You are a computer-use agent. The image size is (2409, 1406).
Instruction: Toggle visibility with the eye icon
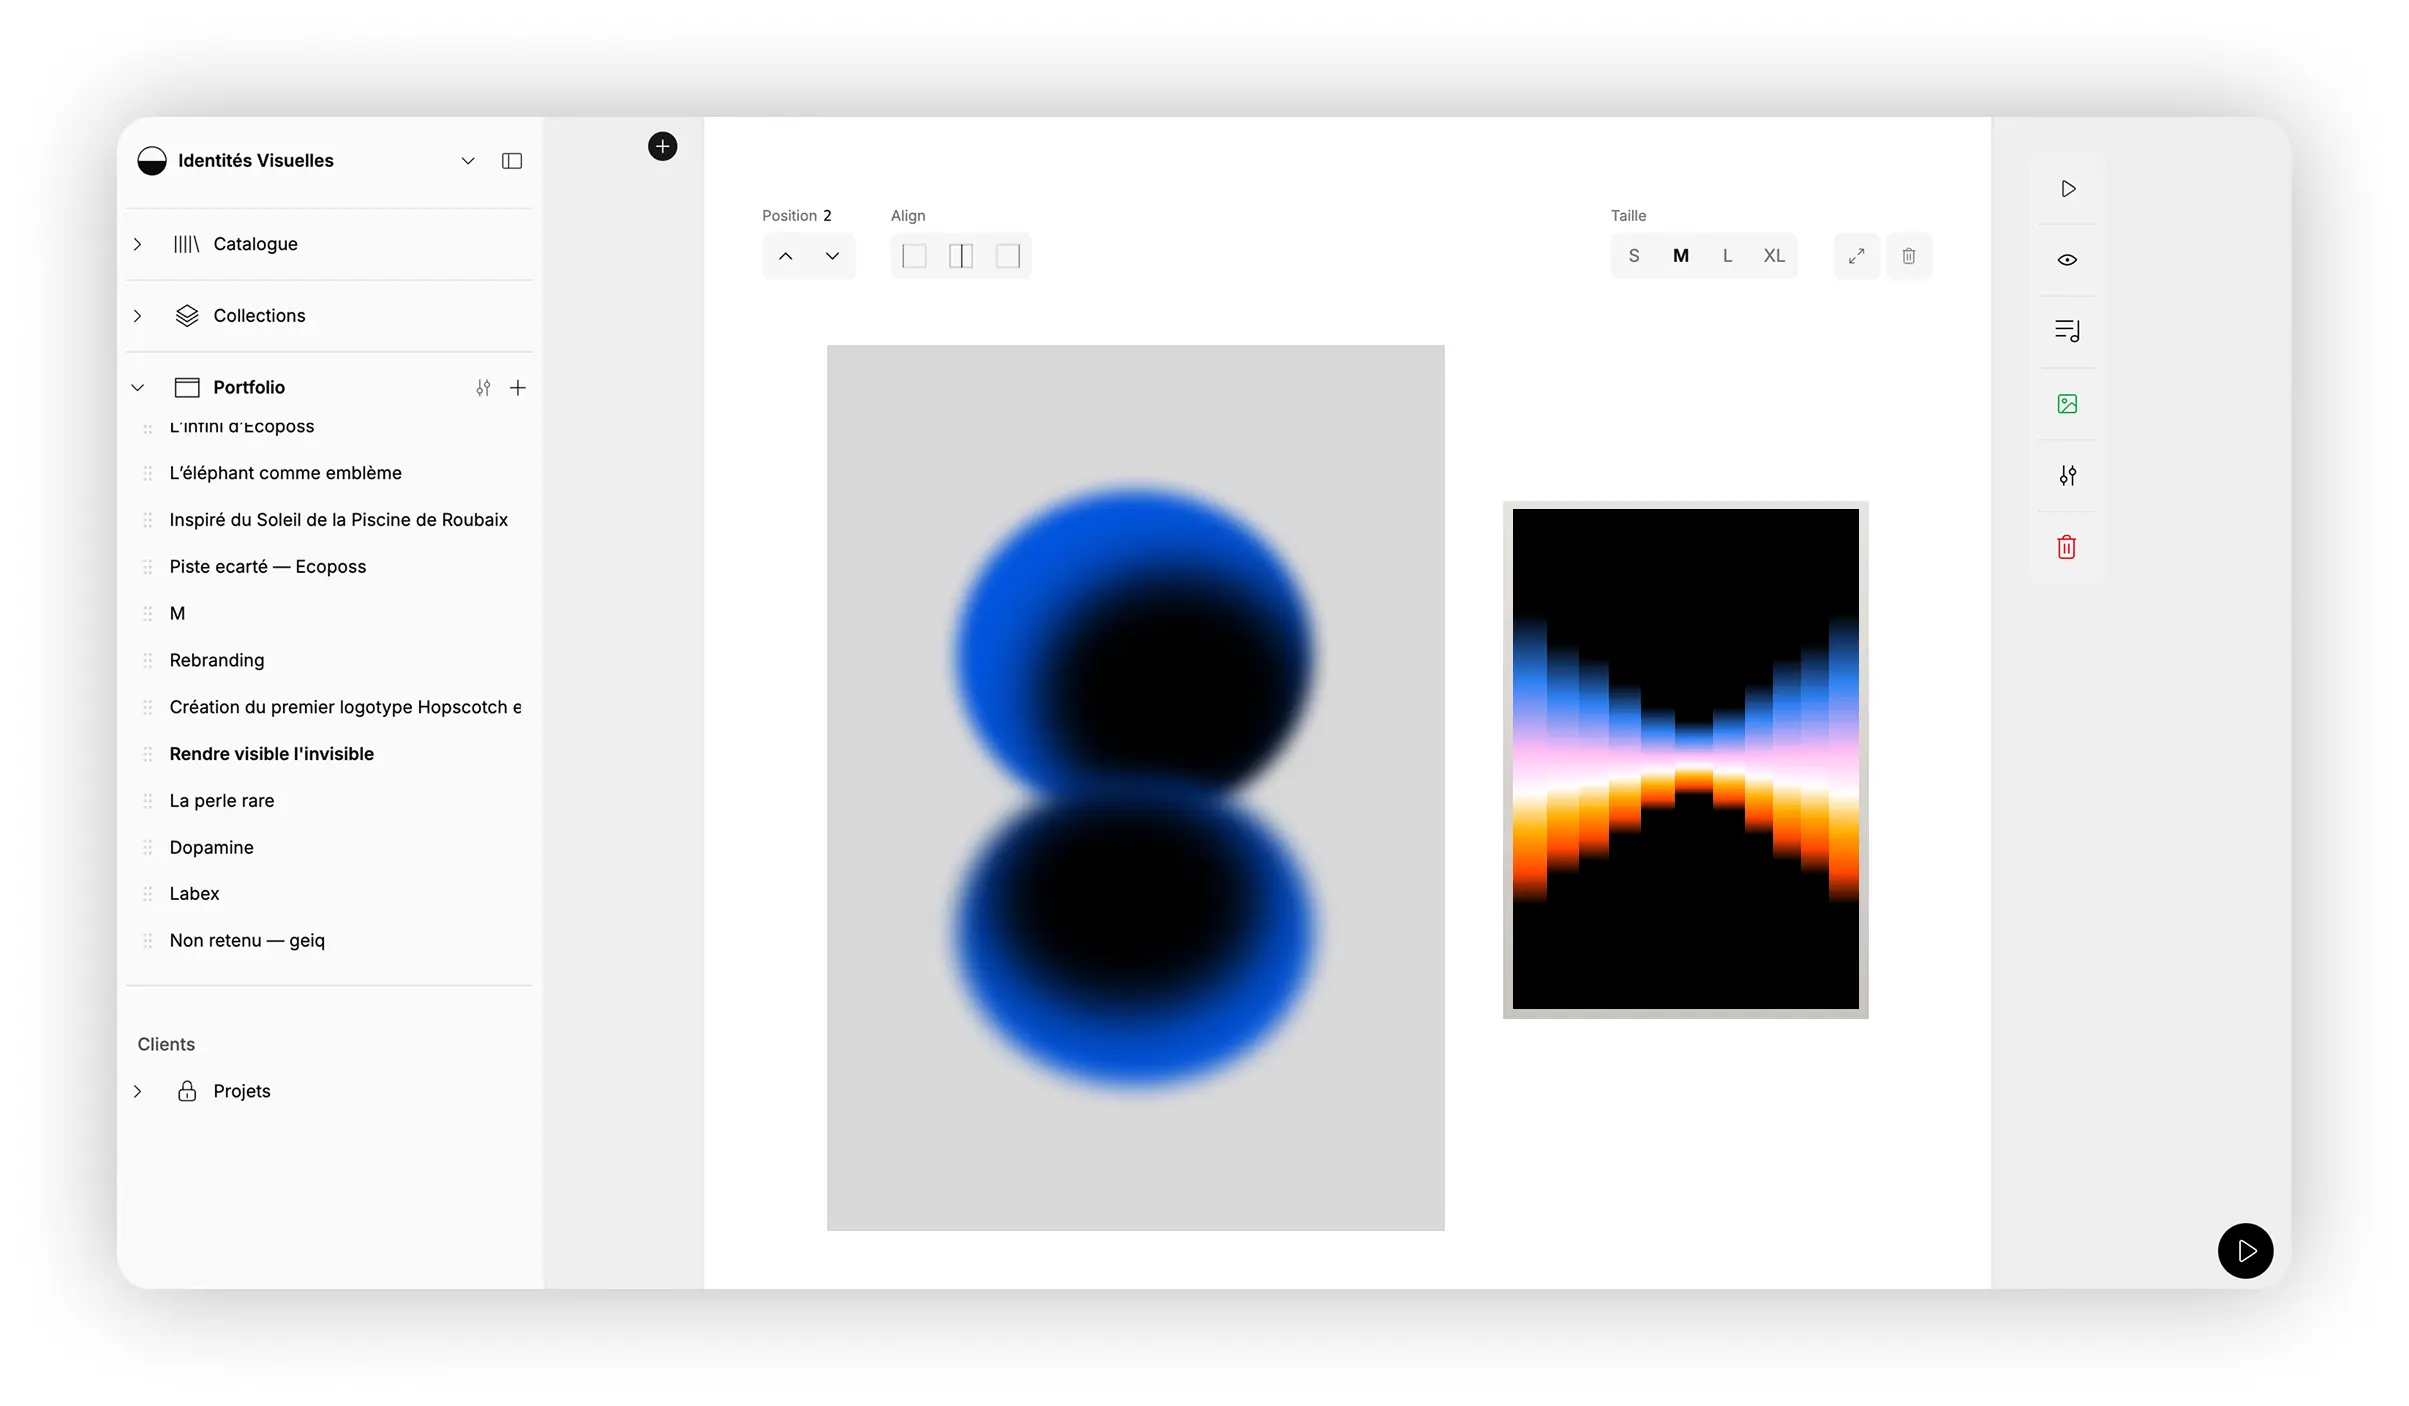[x=2067, y=260]
